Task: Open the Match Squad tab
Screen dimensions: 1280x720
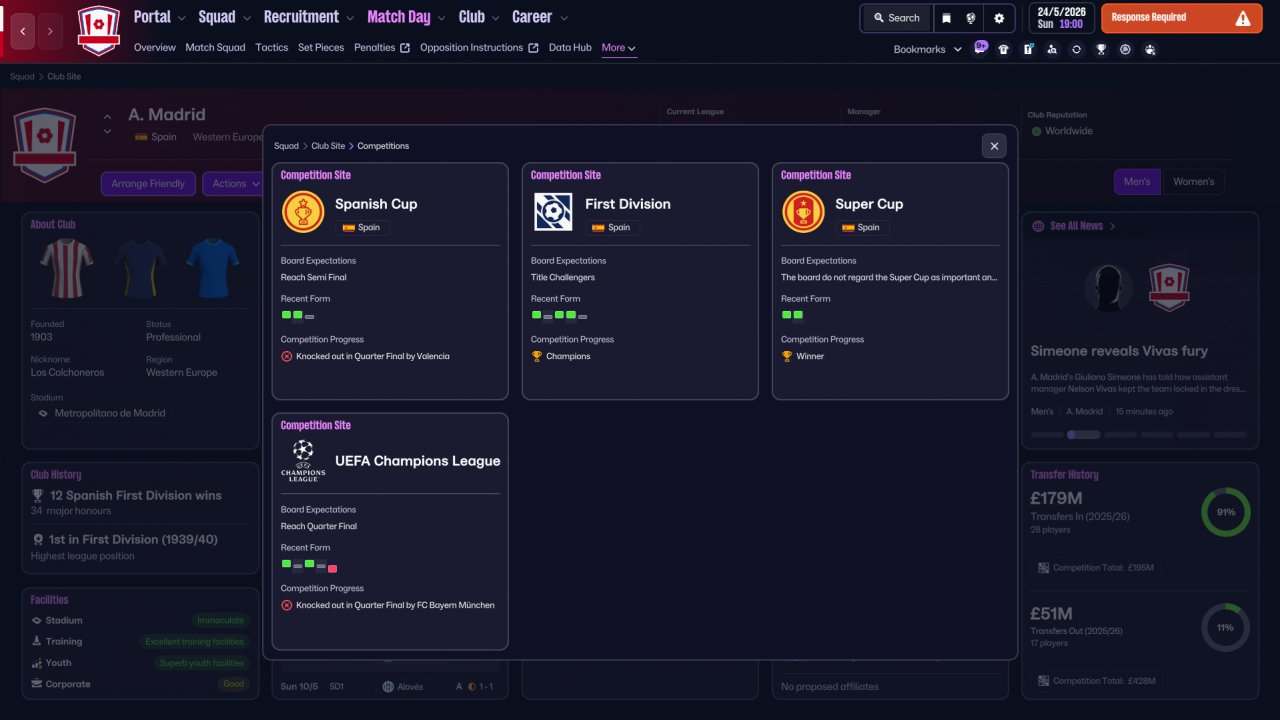Action: (x=215, y=47)
